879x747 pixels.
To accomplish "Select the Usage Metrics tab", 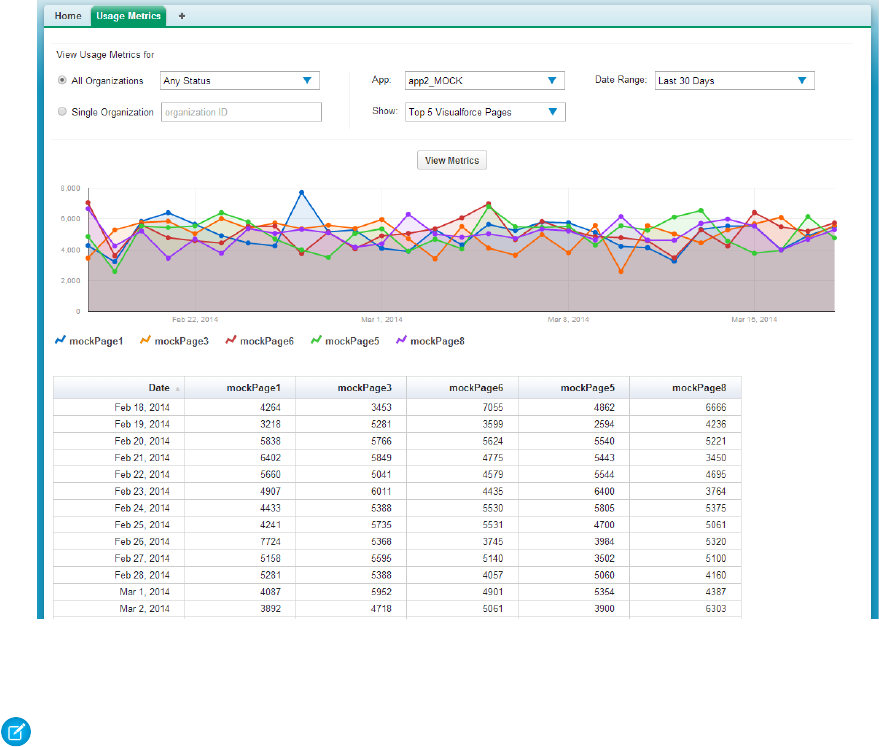I will [x=129, y=16].
